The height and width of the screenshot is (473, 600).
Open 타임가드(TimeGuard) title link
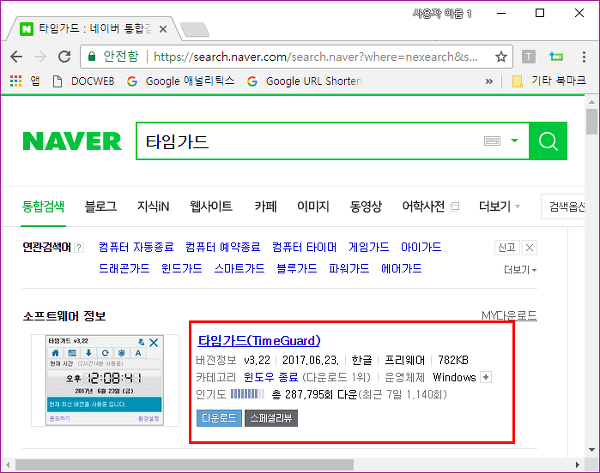tap(259, 341)
